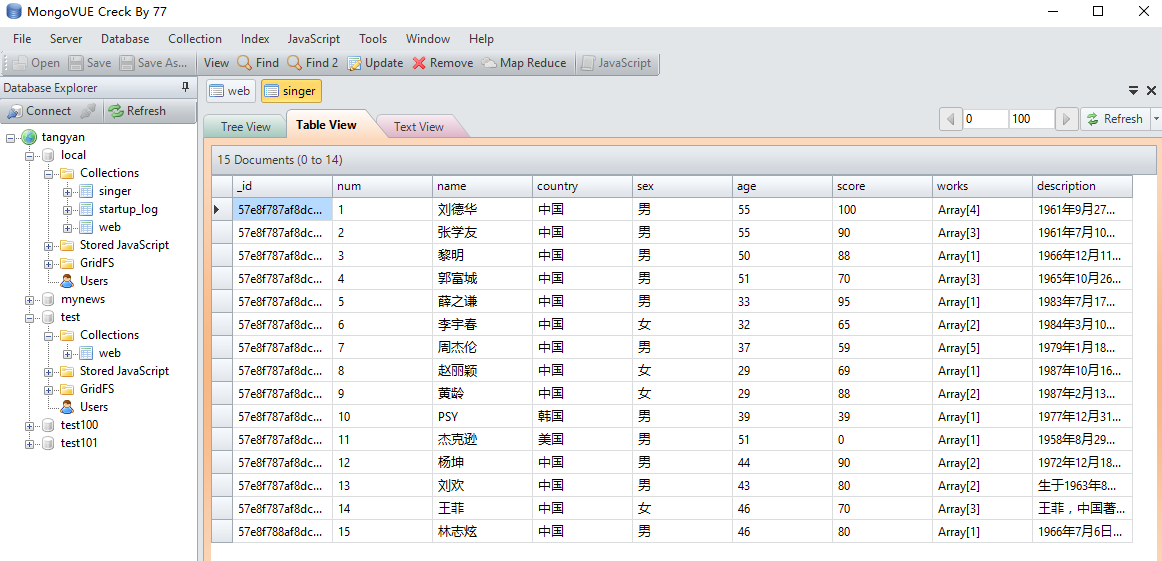
Task: Click Refresh in Database Explorer panel
Action: 136,111
